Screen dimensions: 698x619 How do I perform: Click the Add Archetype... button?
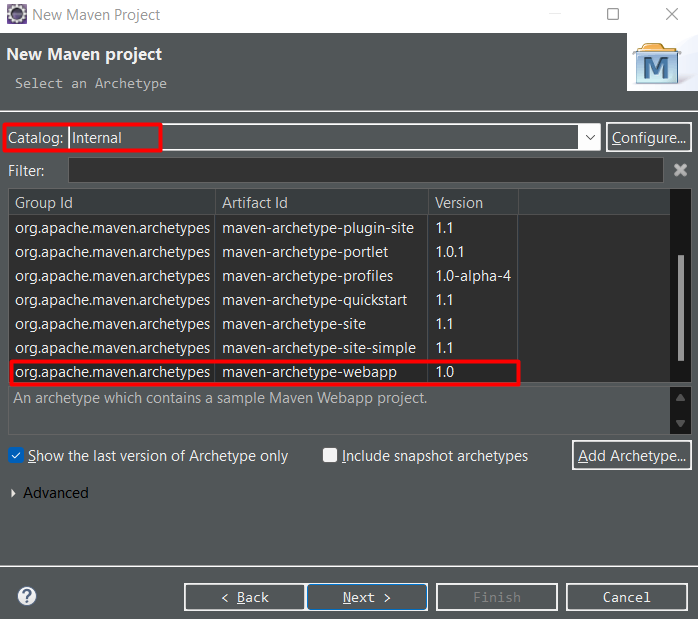pos(632,455)
